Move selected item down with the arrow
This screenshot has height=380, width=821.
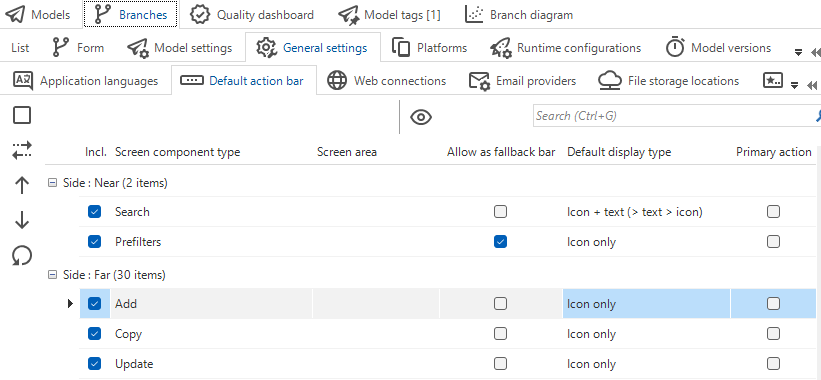[x=21, y=220]
